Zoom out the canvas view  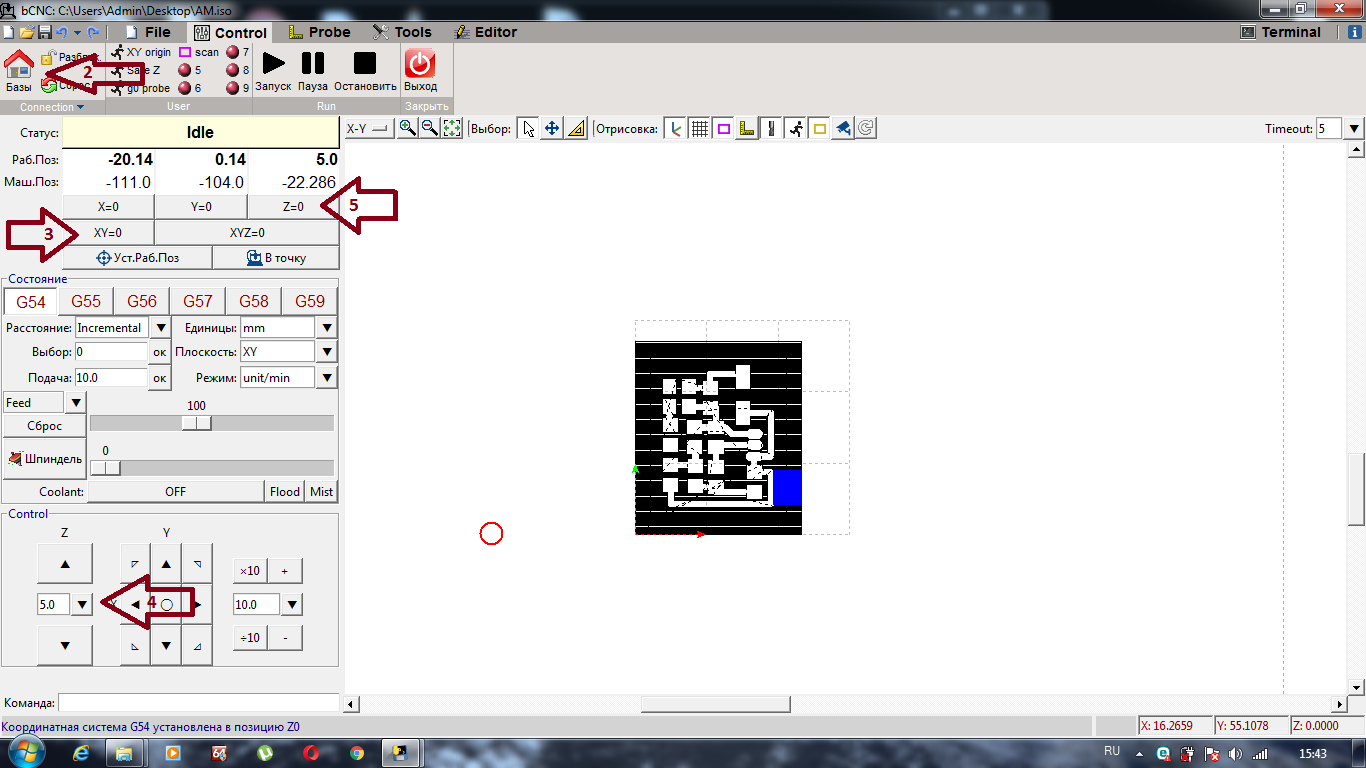(429, 128)
